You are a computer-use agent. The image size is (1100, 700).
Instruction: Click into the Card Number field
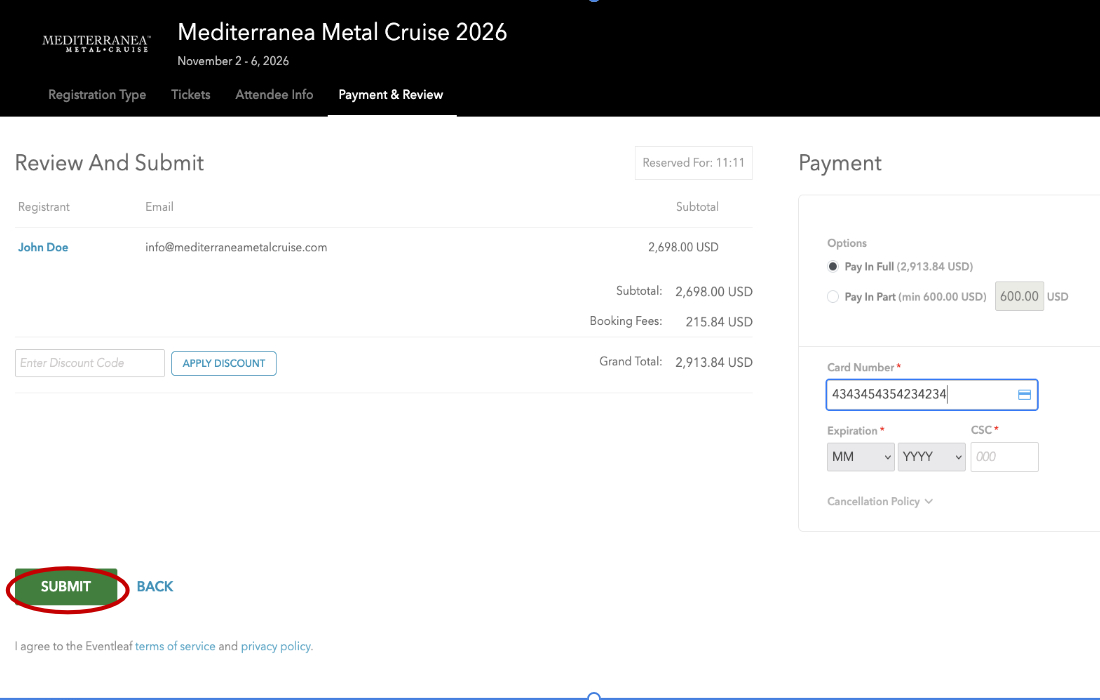pos(920,395)
